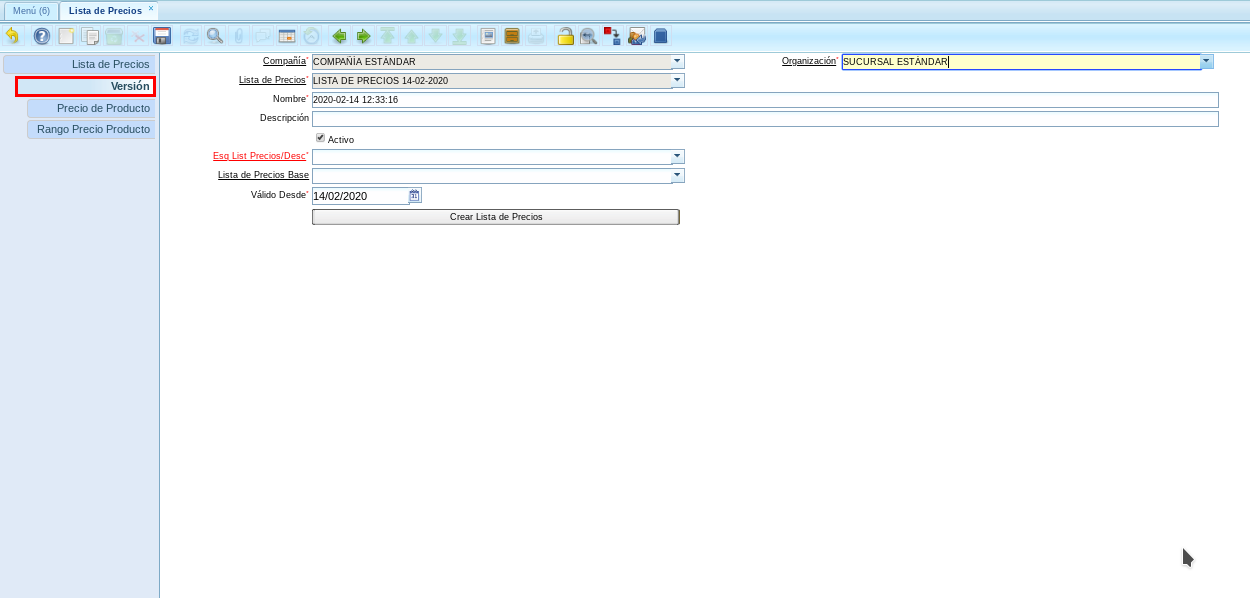Close the Lista de Precios window tab
1250x598 pixels.
pyautogui.click(x=151, y=8)
